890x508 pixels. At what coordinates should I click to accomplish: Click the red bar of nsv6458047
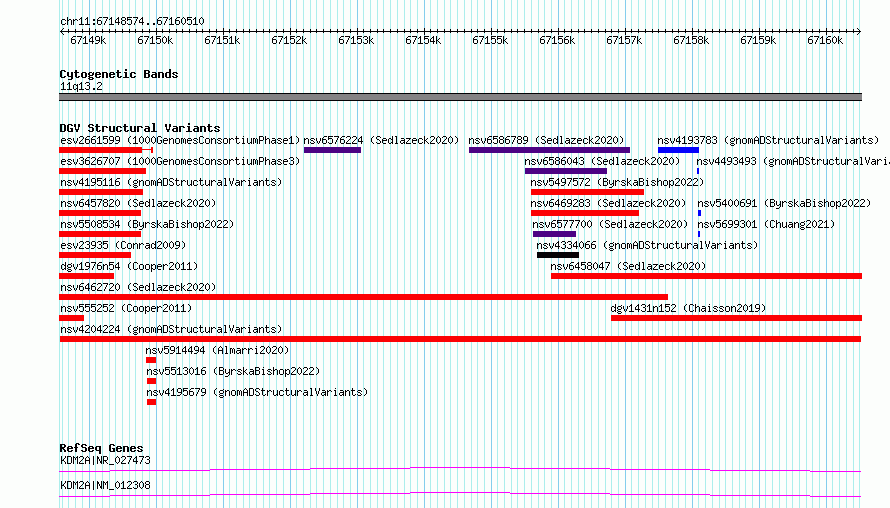pos(706,276)
